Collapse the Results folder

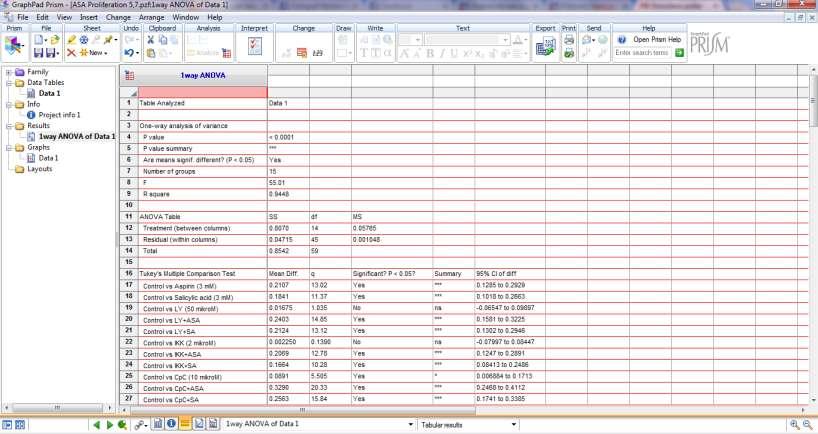pos(9,126)
